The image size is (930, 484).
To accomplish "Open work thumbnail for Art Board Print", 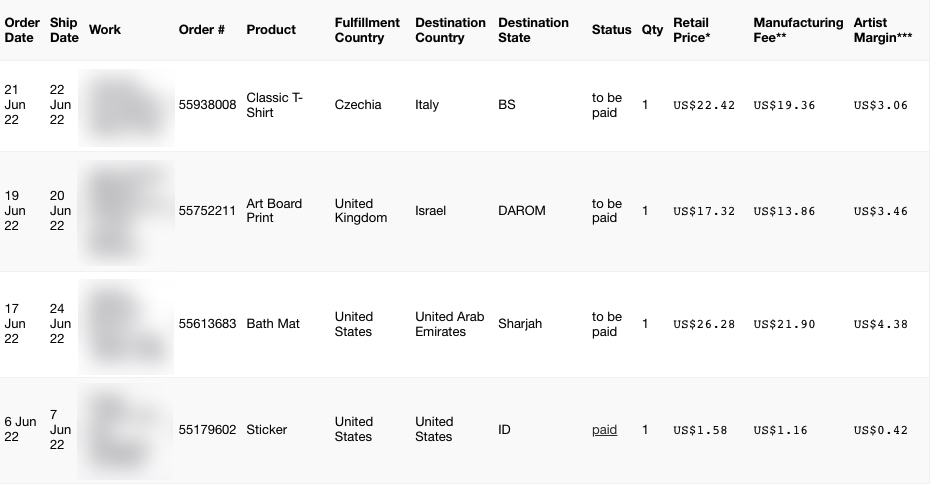I will coord(126,212).
